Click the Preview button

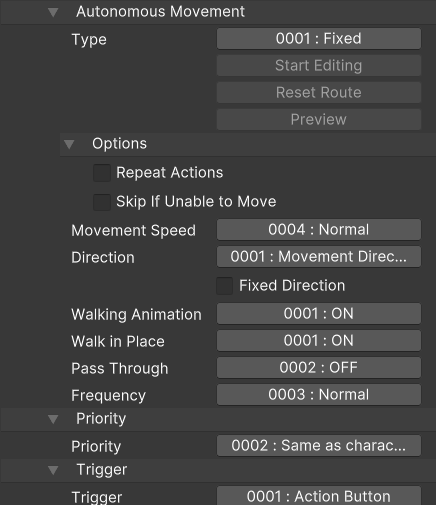coord(319,120)
